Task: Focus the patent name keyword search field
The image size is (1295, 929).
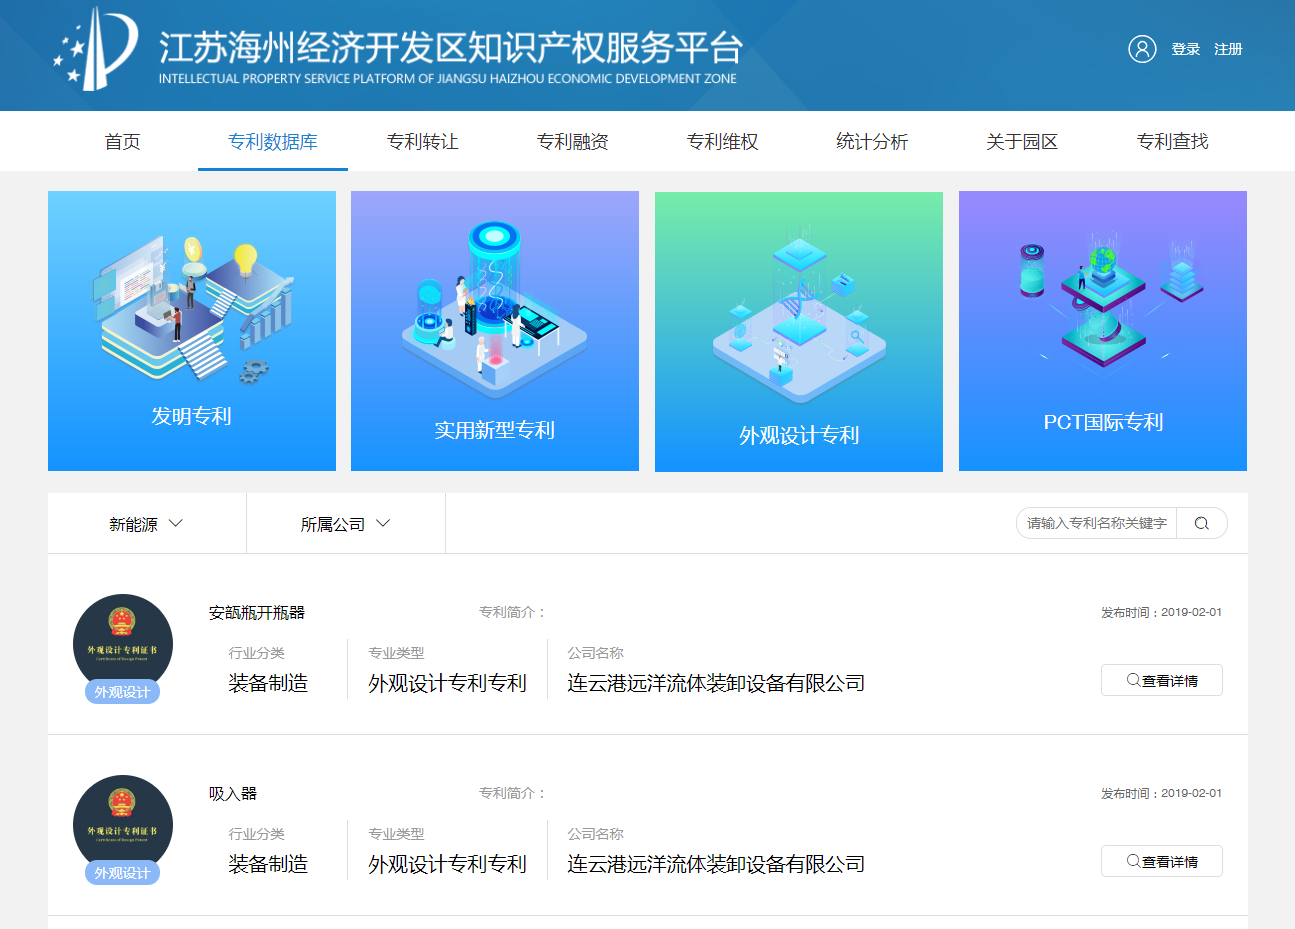Action: point(1096,523)
